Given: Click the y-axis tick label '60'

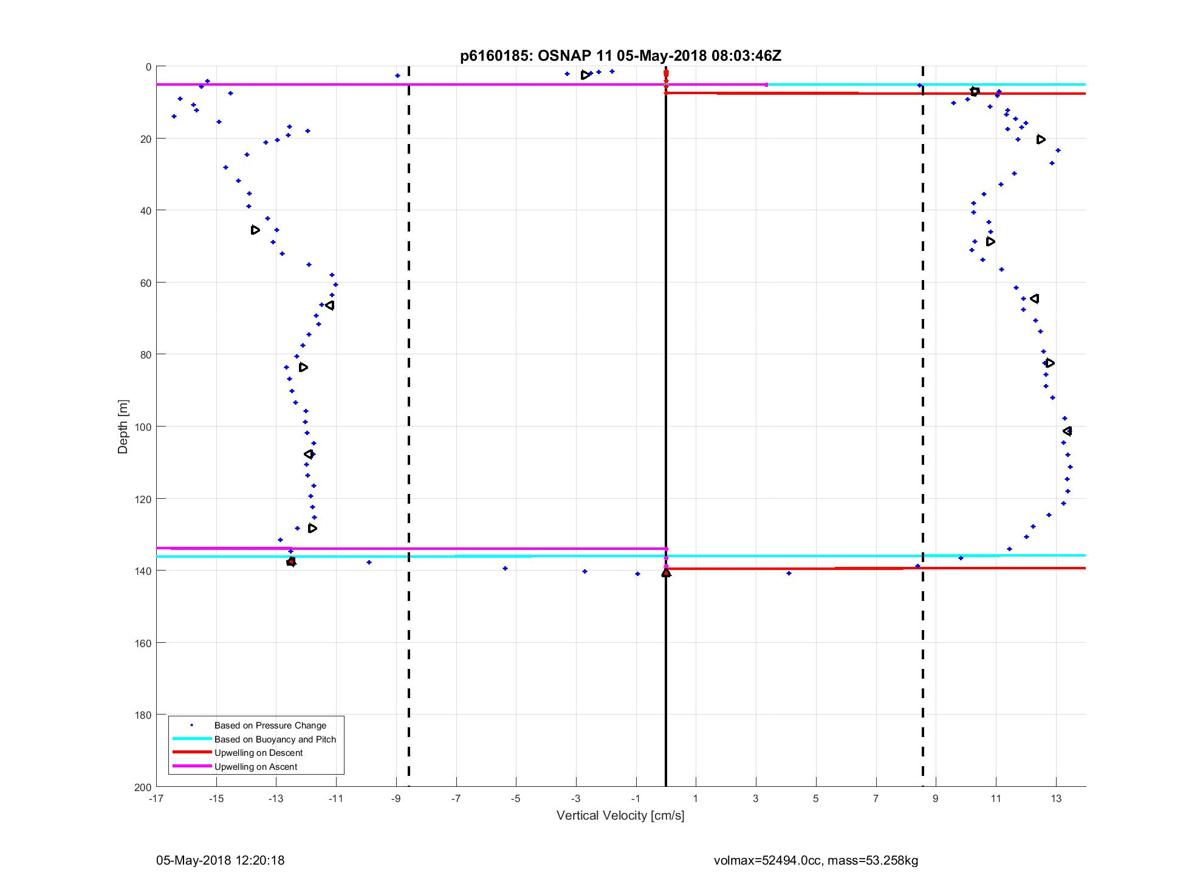Looking at the screenshot, I should tap(146, 283).
